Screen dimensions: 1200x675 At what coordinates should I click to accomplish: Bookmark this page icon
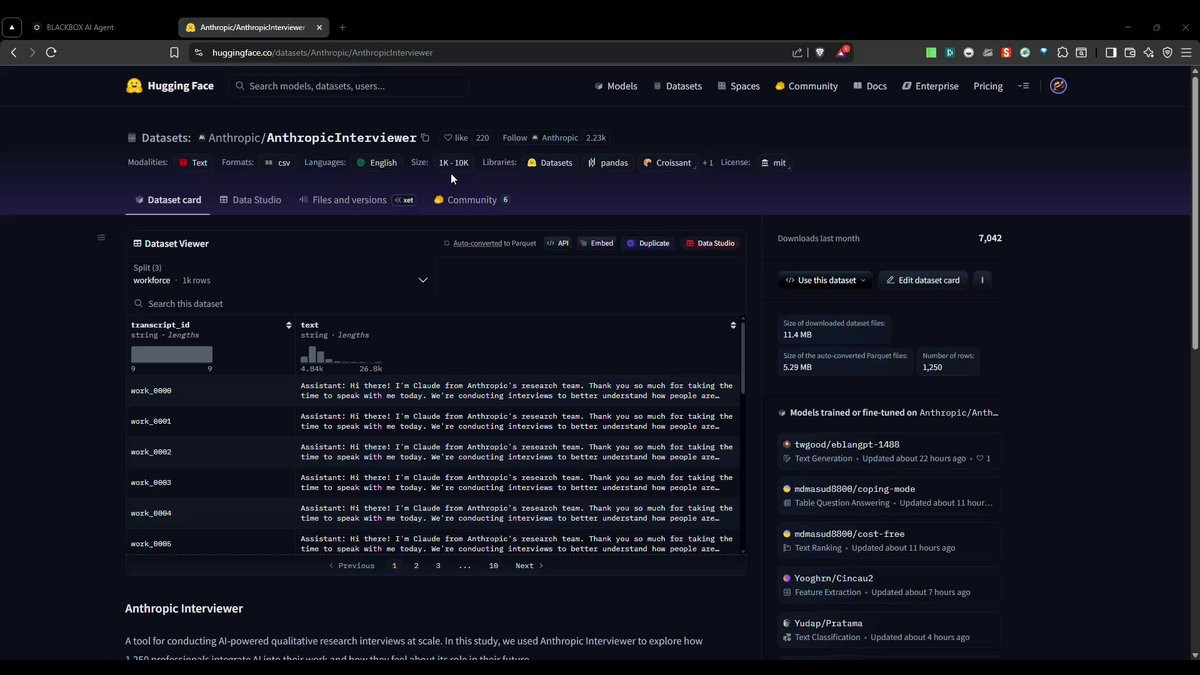pos(174,53)
